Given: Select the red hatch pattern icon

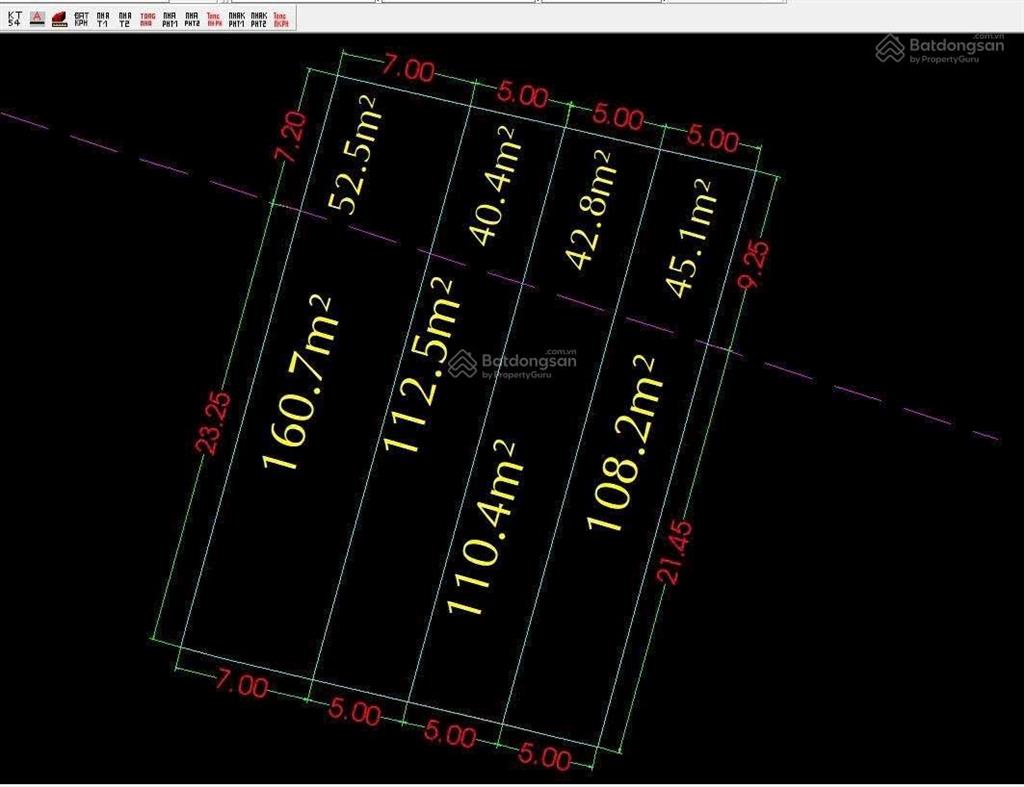Looking at the screenshot, I should click(58, 15).
